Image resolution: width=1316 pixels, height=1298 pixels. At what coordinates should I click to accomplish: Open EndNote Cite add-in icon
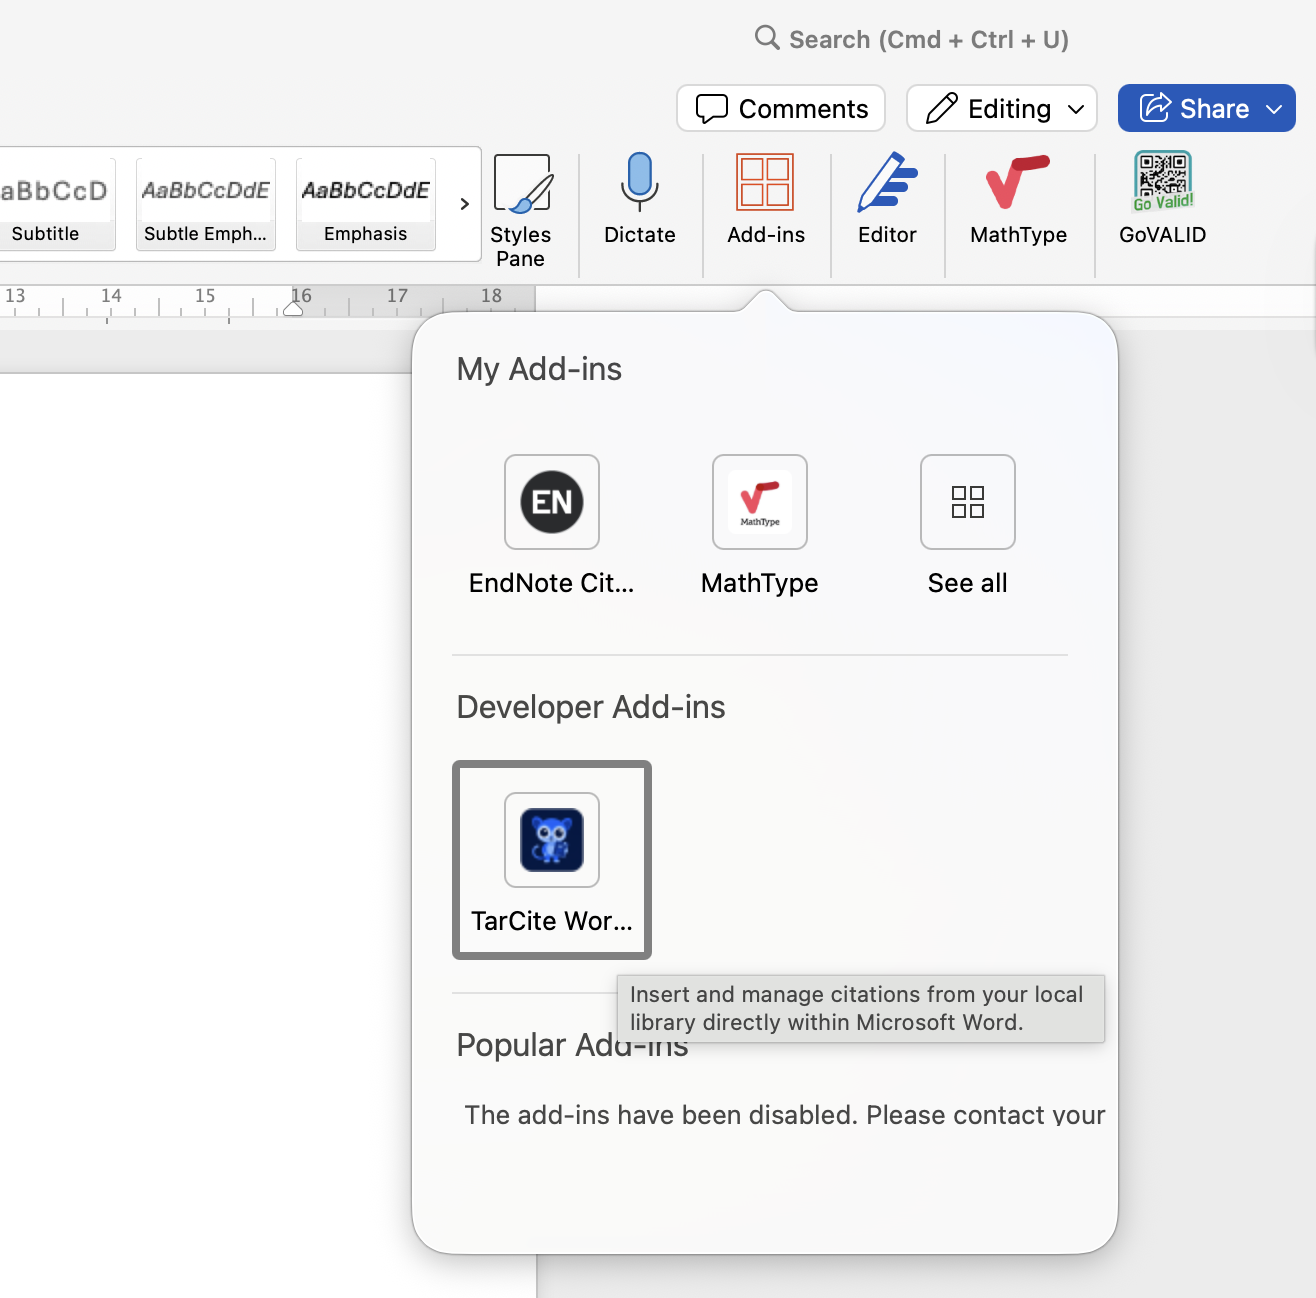point(552,502)
